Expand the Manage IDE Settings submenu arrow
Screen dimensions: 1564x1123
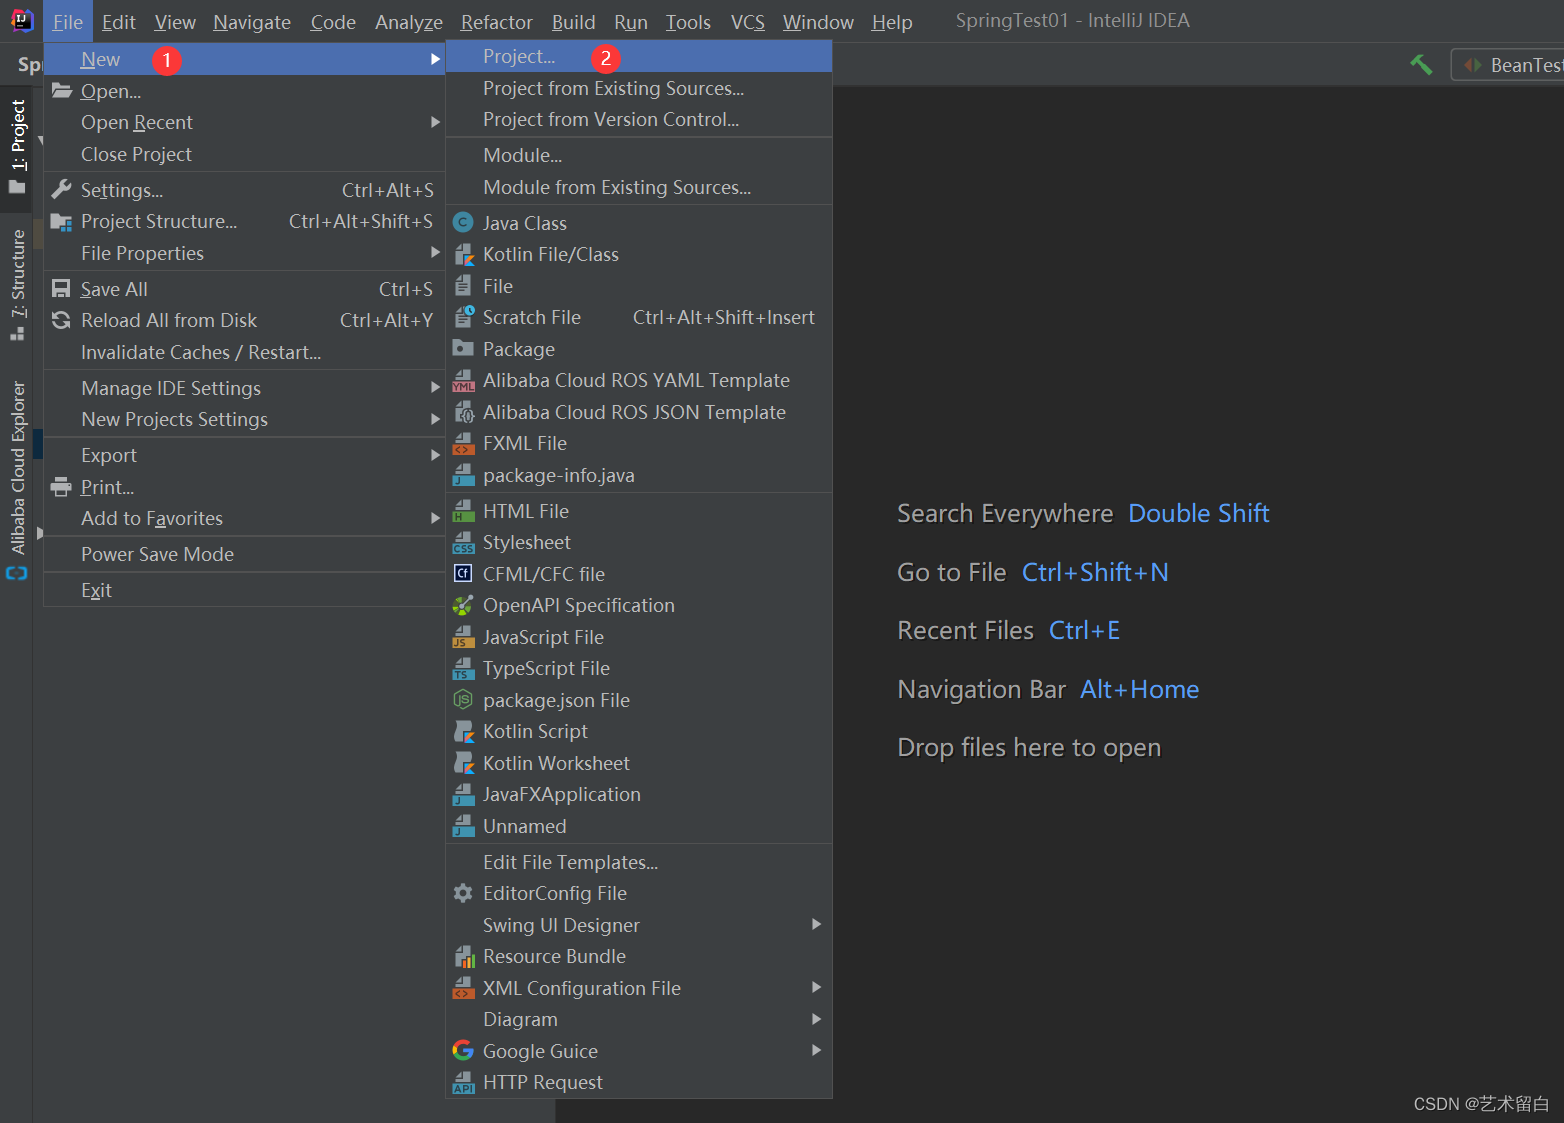pyautogui.click(x=435, y=388)
